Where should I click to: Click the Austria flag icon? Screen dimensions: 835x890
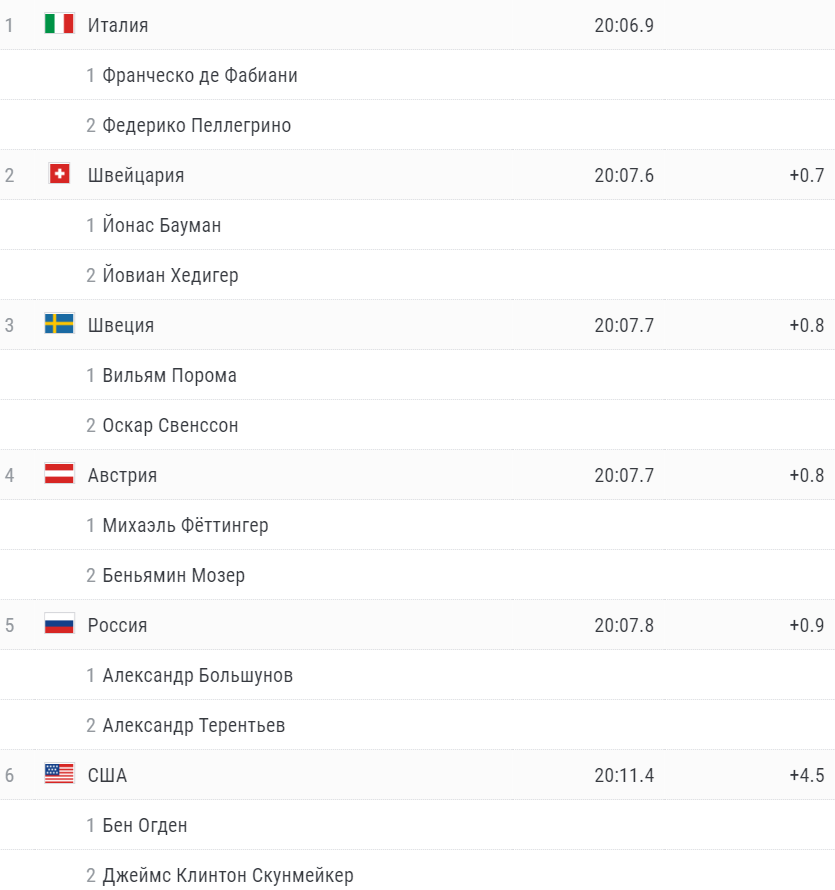59,473
